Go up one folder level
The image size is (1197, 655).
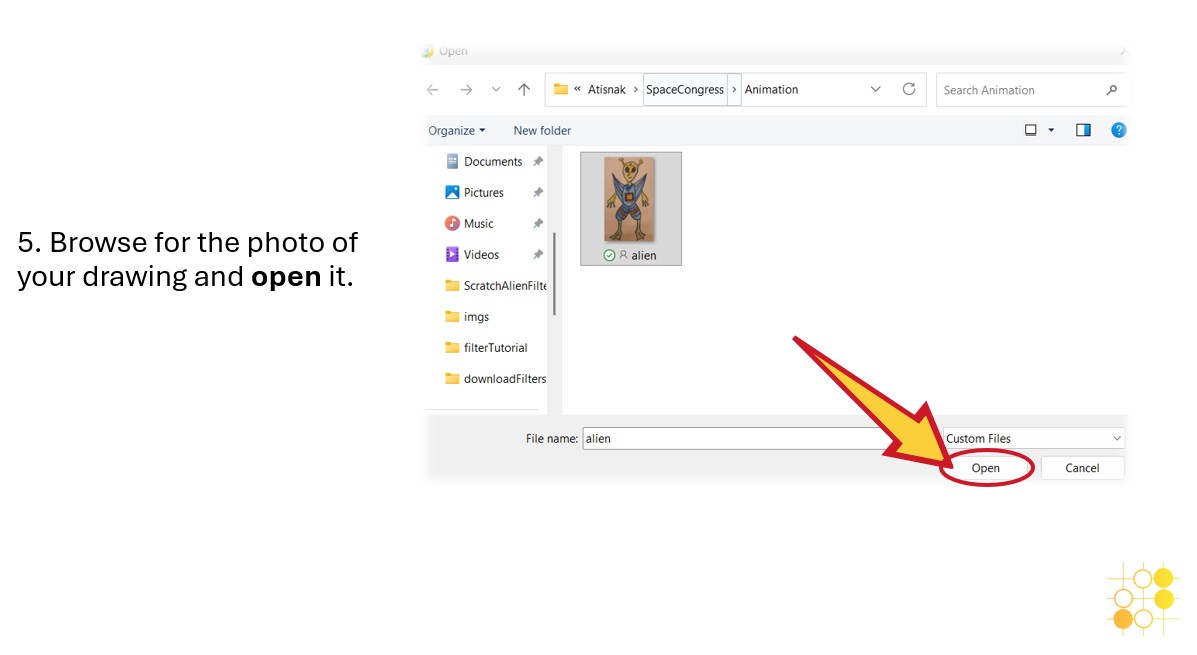coord(524,90)
